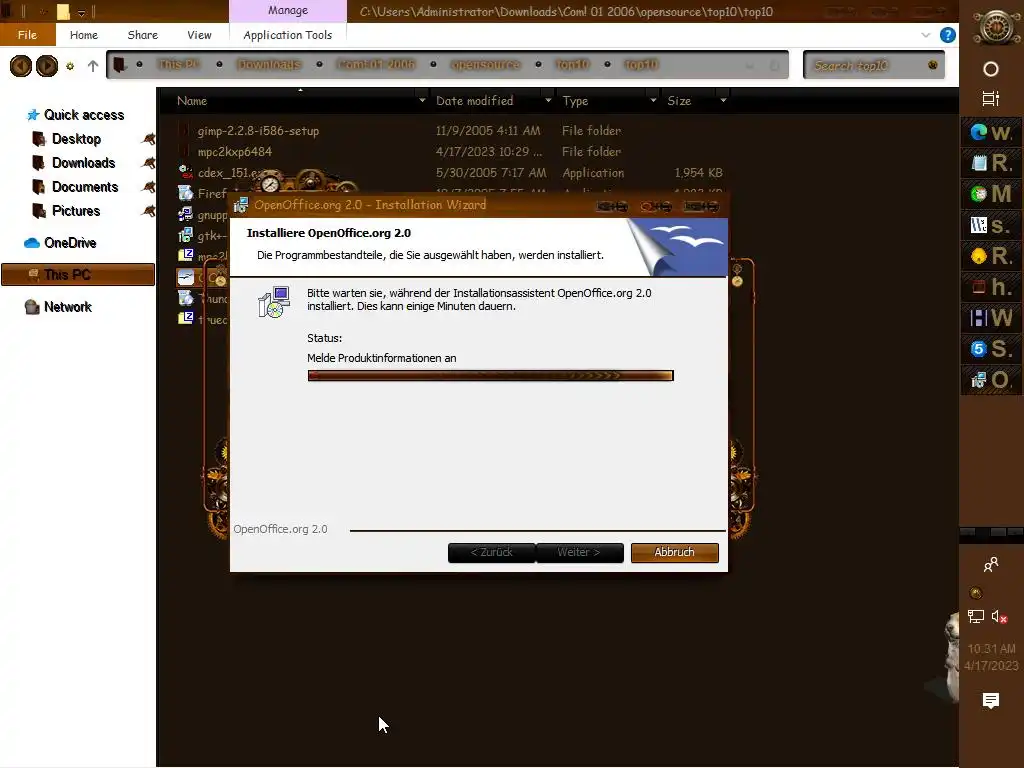Click the Thunderbird installer file icon

tap(185, 298)
